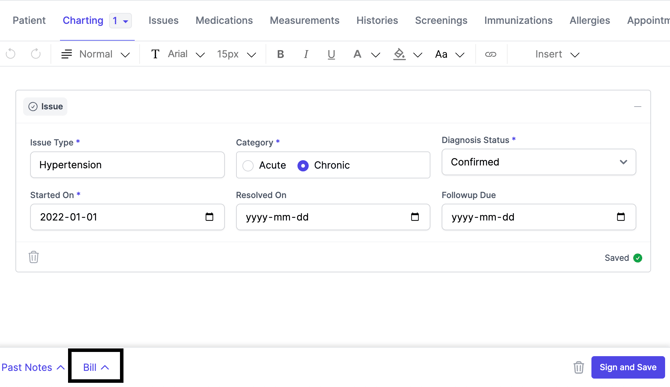Click the redo icon in toolbar
The width and height of the screenshot is (670, 387).
tap(36, 54)
